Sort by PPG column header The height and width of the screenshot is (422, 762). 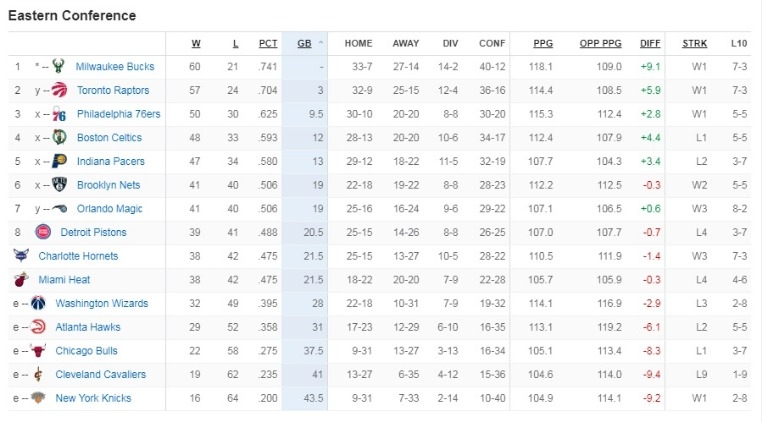tap(542, 44)
